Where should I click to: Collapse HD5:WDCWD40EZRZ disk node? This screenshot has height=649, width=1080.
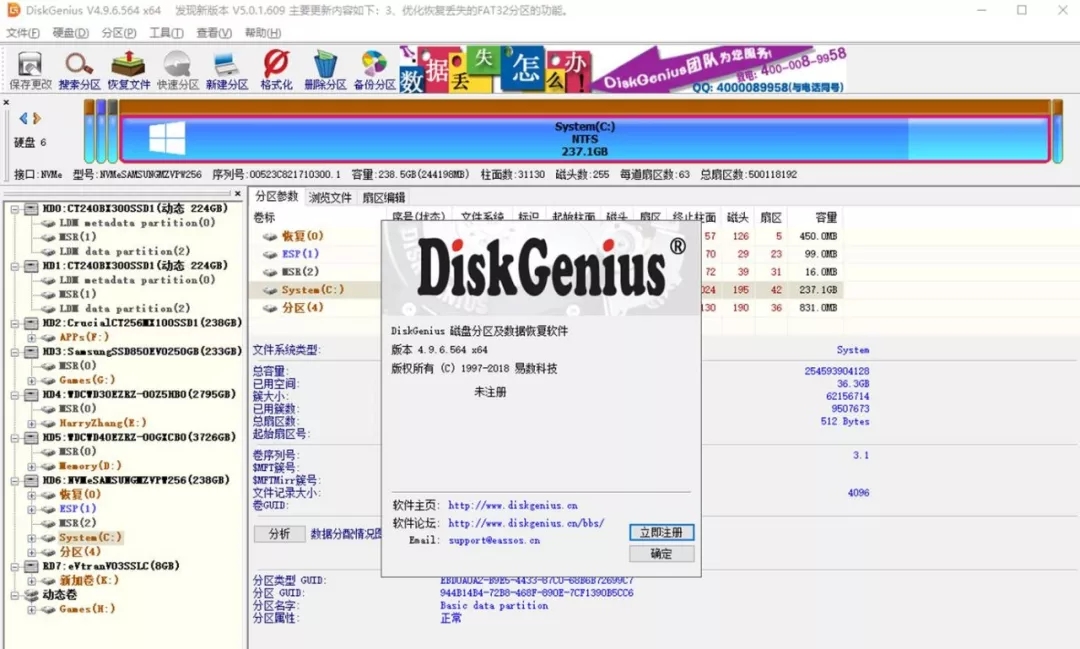14,437
